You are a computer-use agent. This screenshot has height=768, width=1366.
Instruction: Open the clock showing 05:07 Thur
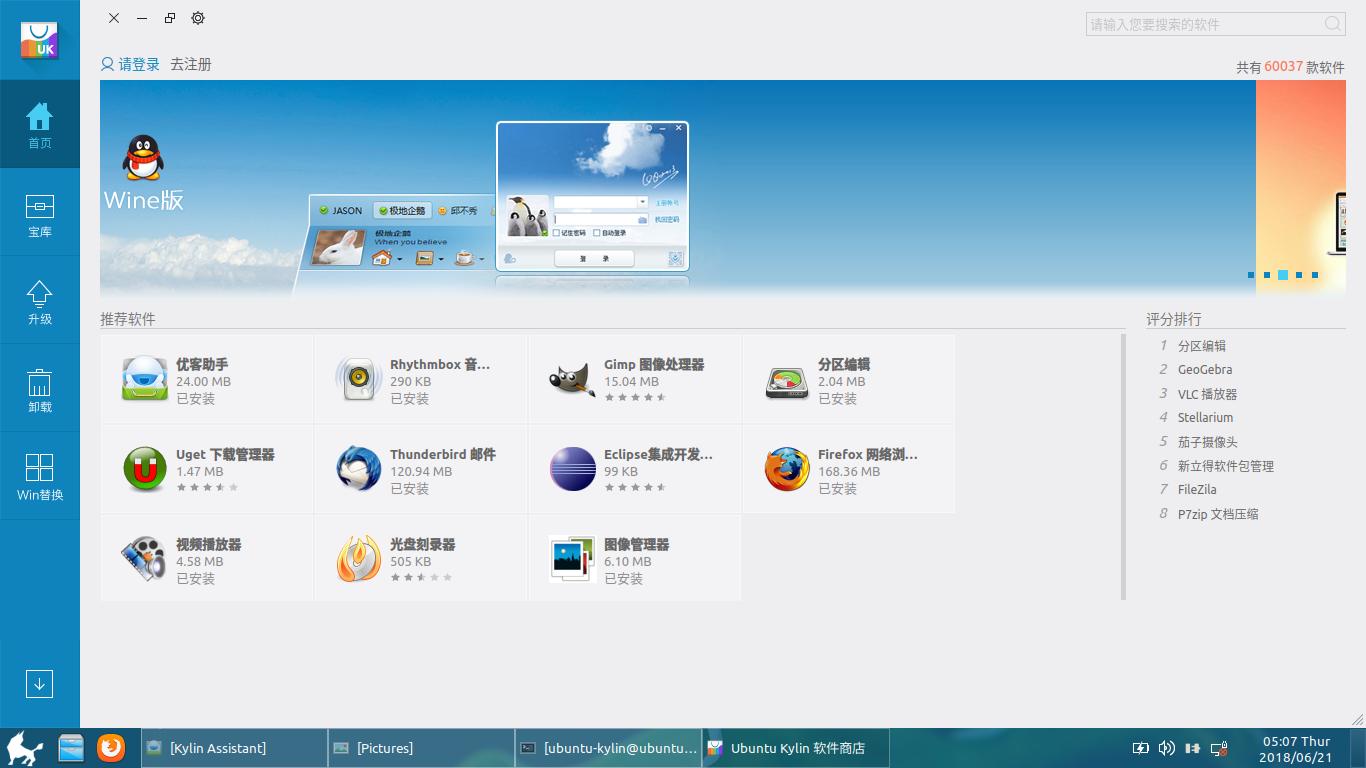(1296, 749)
